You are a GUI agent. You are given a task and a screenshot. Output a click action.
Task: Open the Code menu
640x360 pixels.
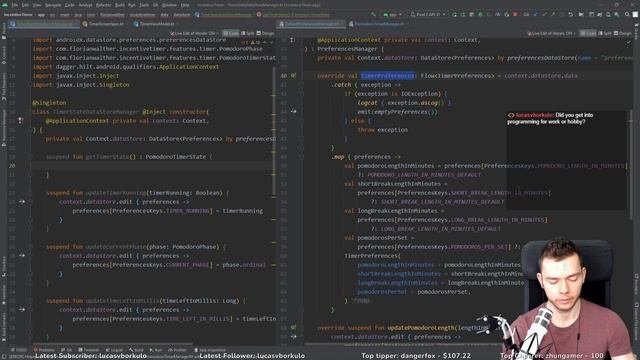point(70,5)
